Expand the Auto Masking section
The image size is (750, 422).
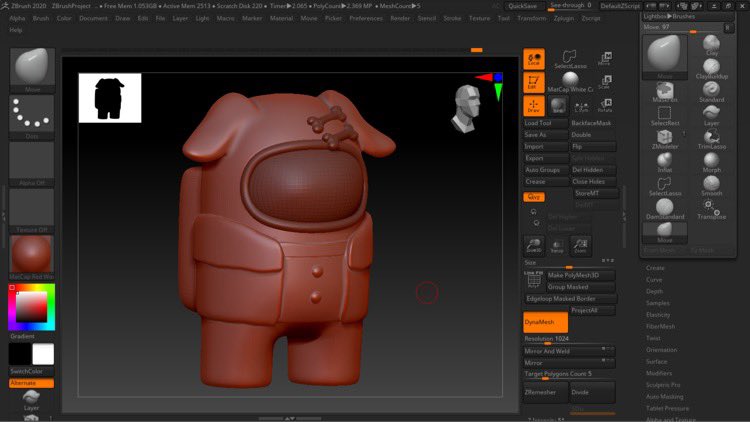pyautogui.click(x=664, y=397)
